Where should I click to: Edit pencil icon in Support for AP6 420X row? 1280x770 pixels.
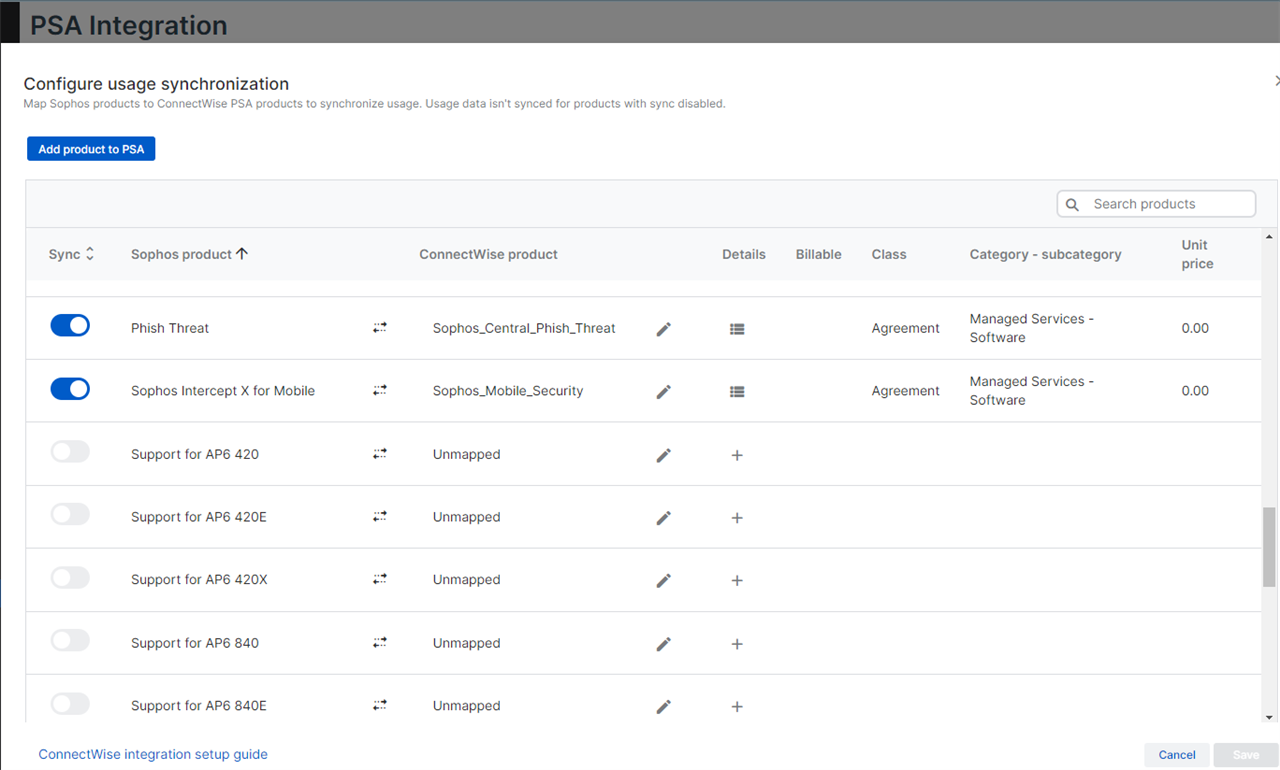[x=663, y=580]
